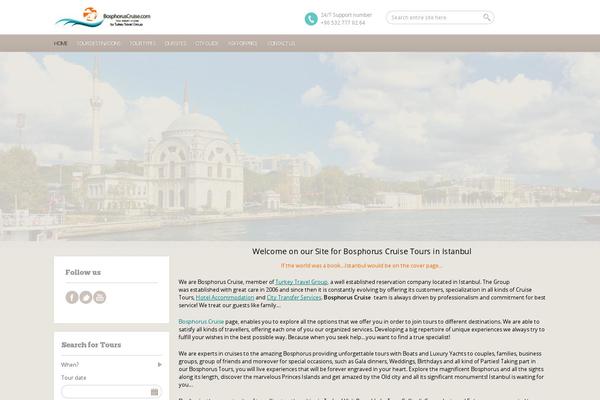
Task: Expand the When? section arrow
Action: coord(160,364)
